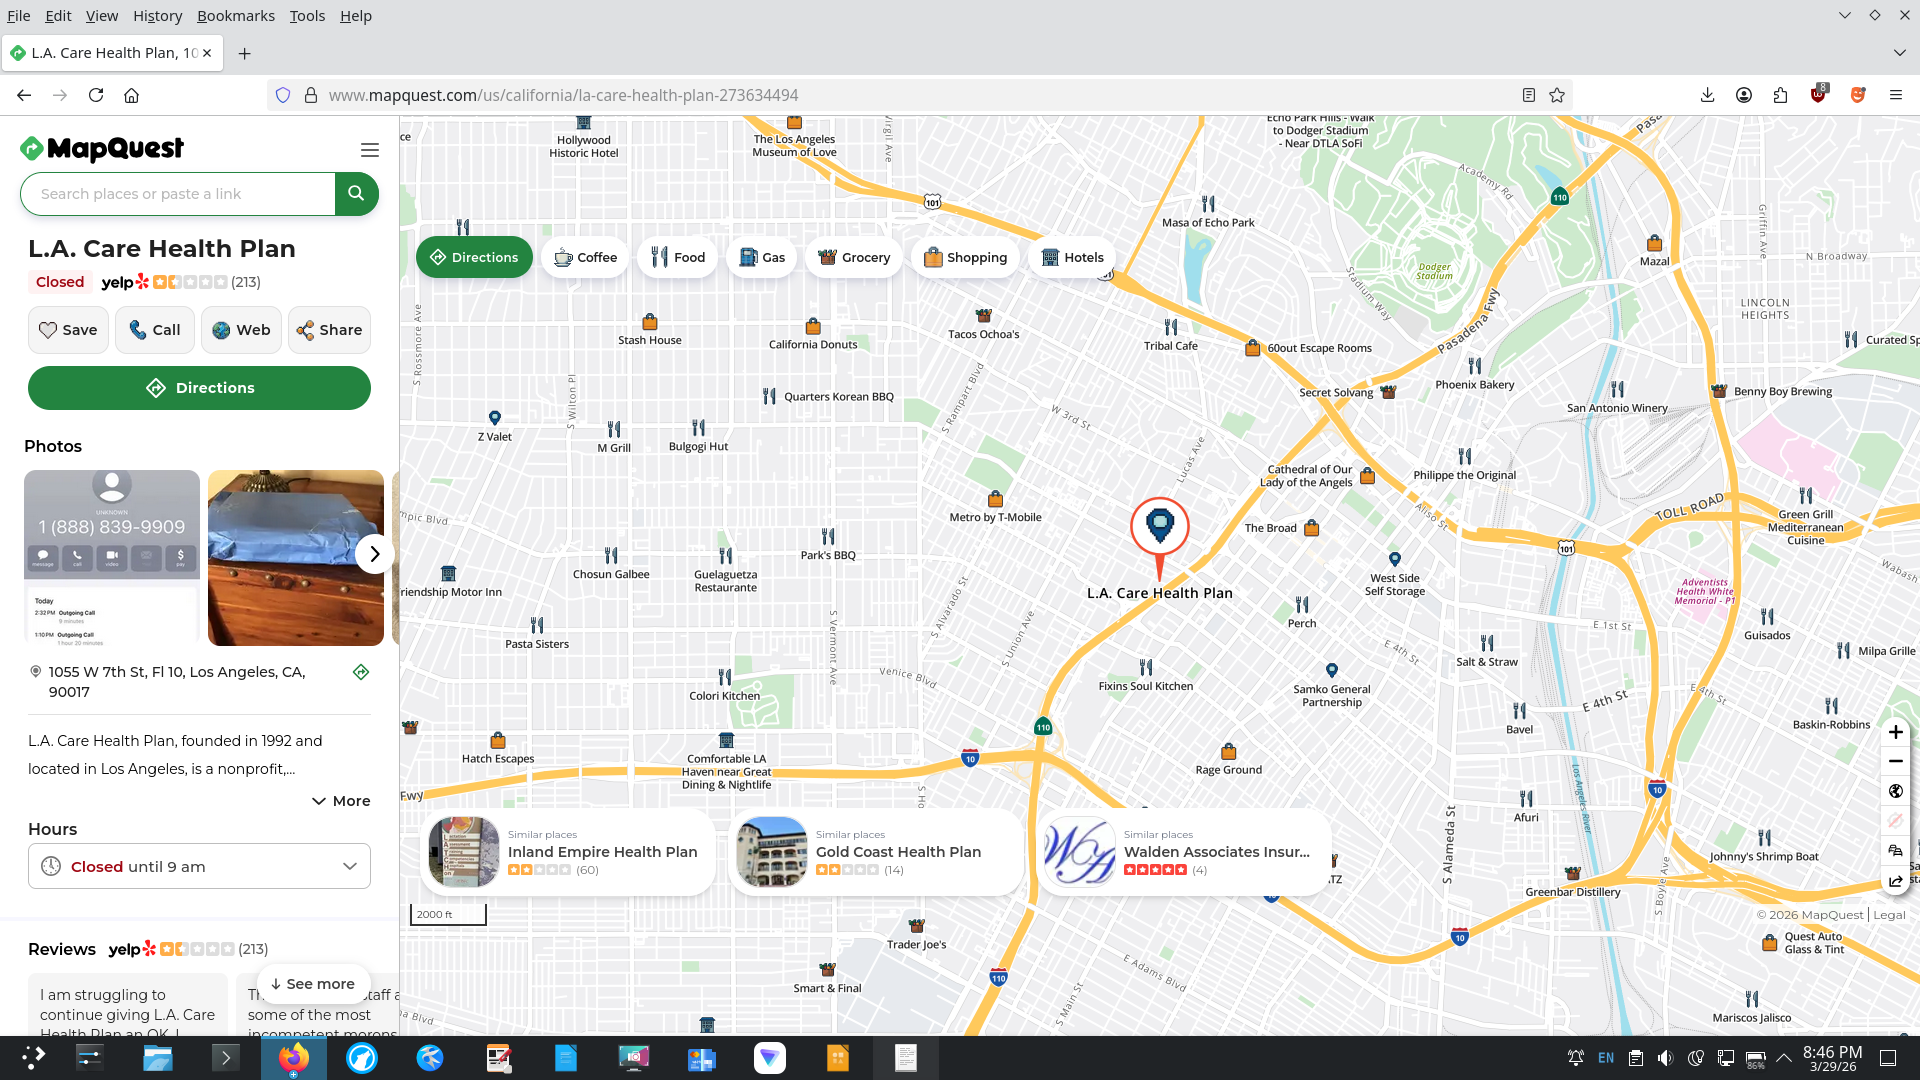Open MapQuest hamburger menu
This screenshot has width=1920, height=1080.
click(x=369, y=150)
